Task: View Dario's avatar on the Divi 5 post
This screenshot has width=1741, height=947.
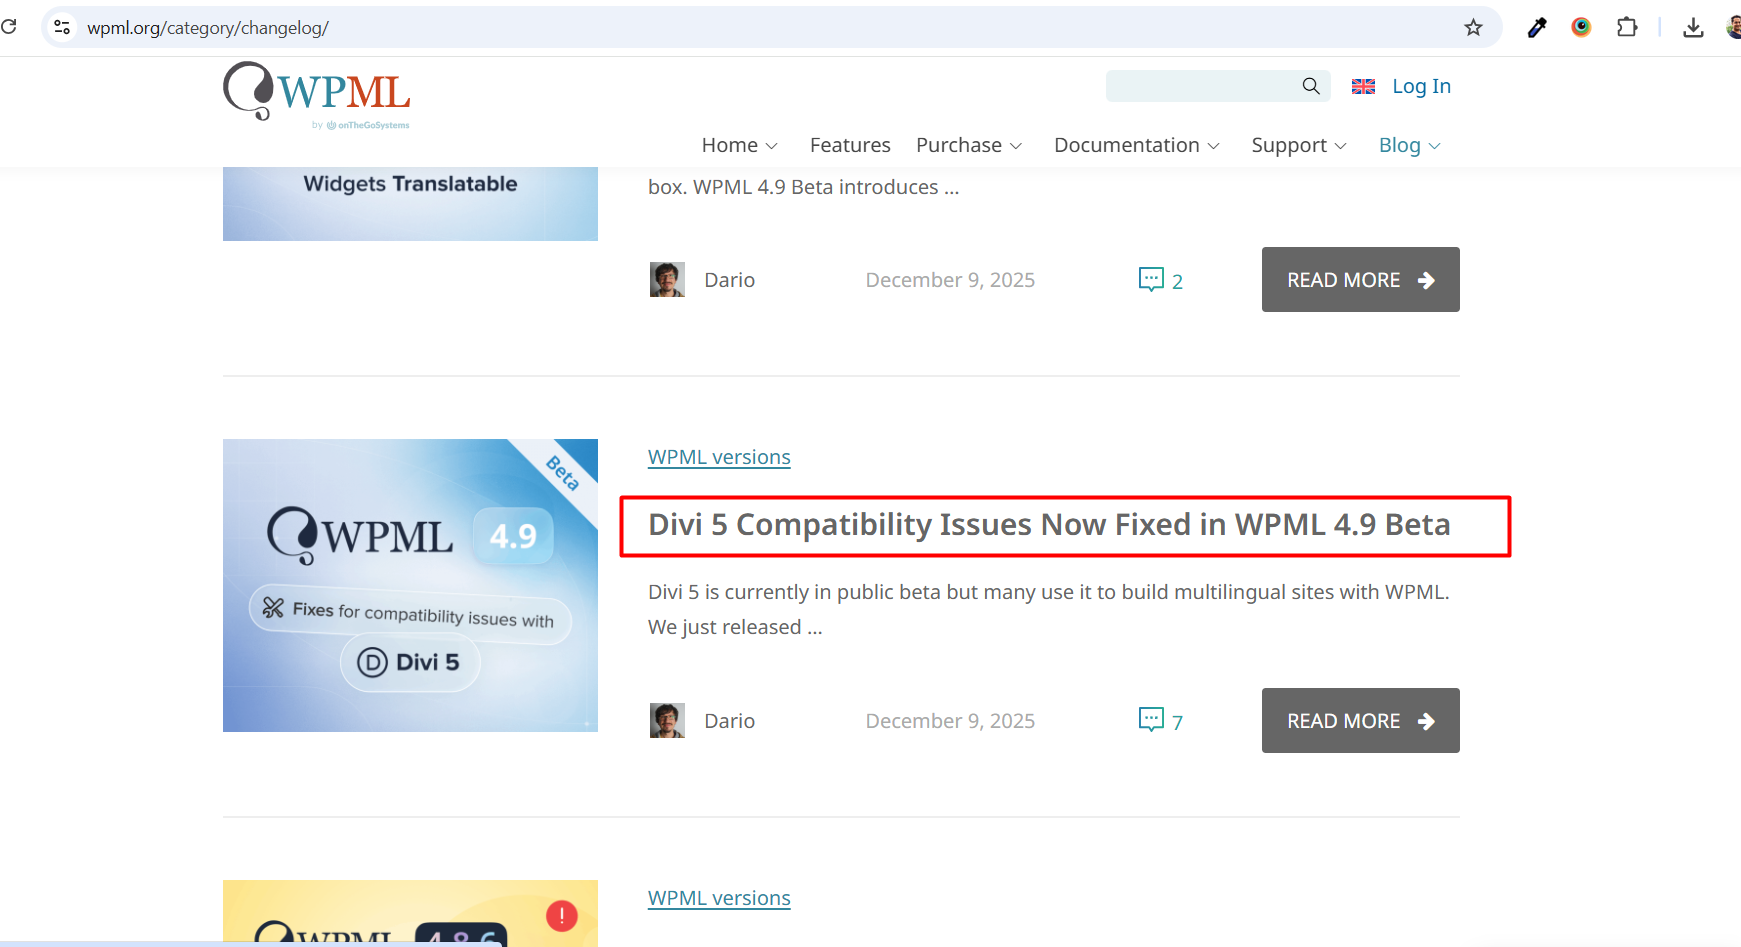Action: click(667, 721)
